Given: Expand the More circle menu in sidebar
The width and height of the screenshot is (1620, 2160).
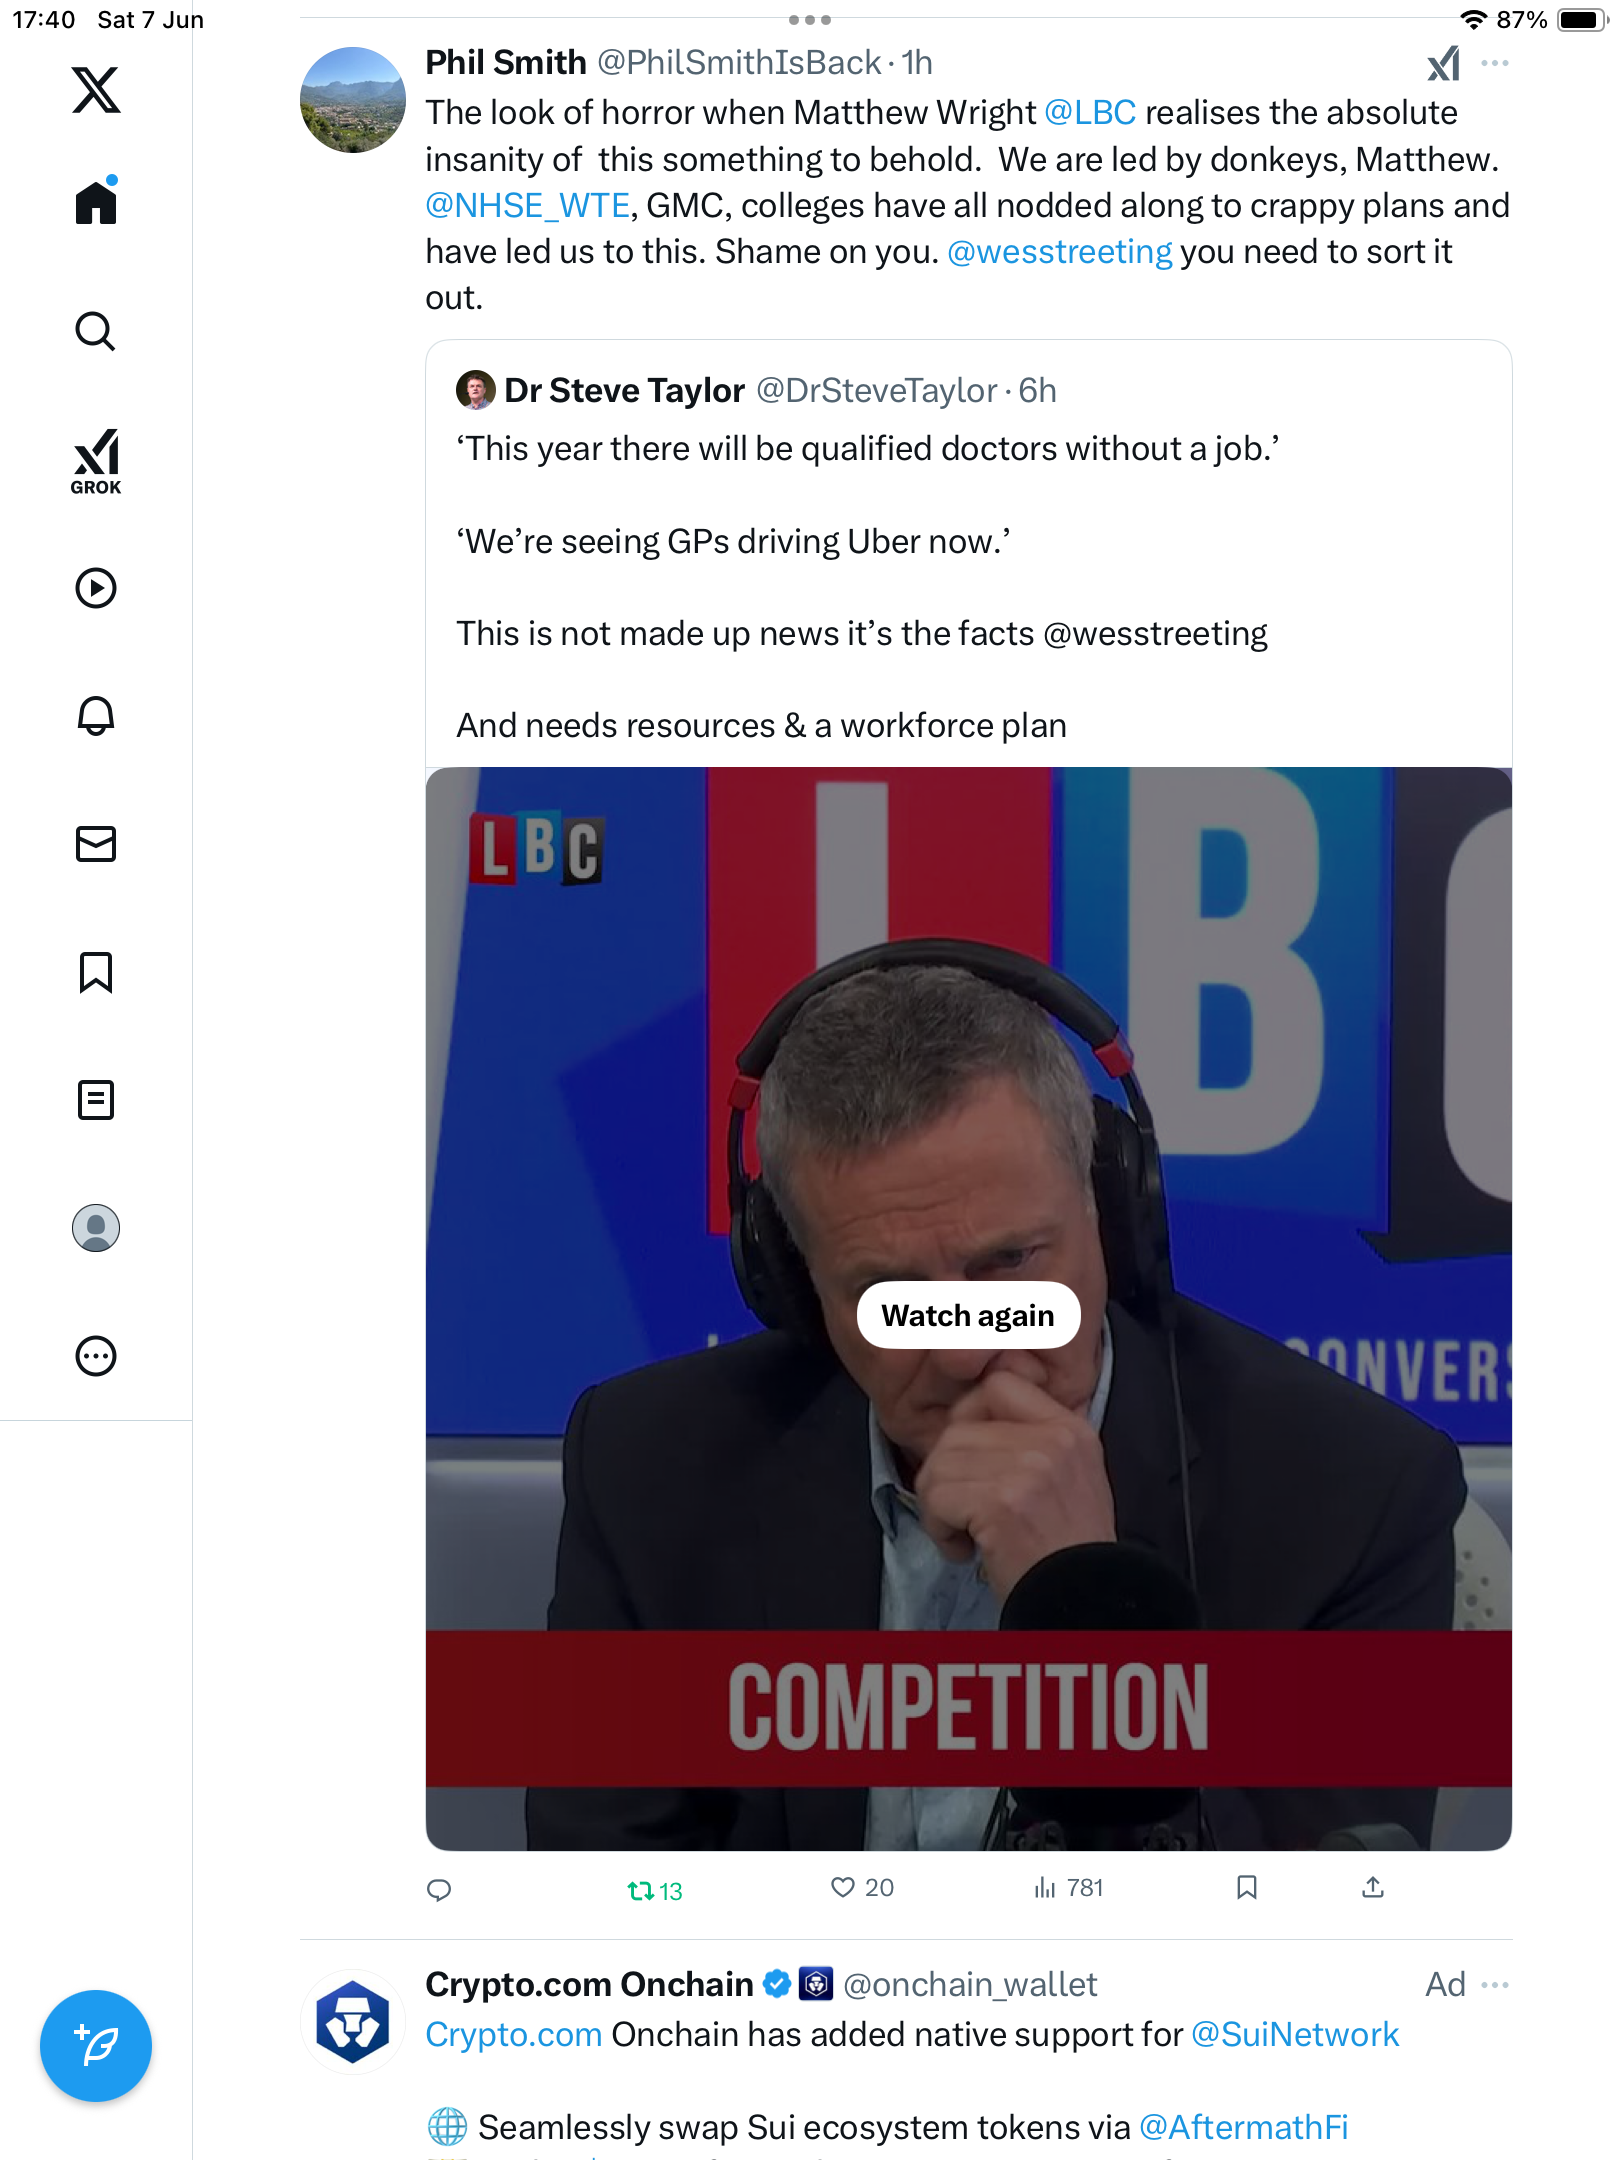Looking at the screenshot, I should (96, 1356).
